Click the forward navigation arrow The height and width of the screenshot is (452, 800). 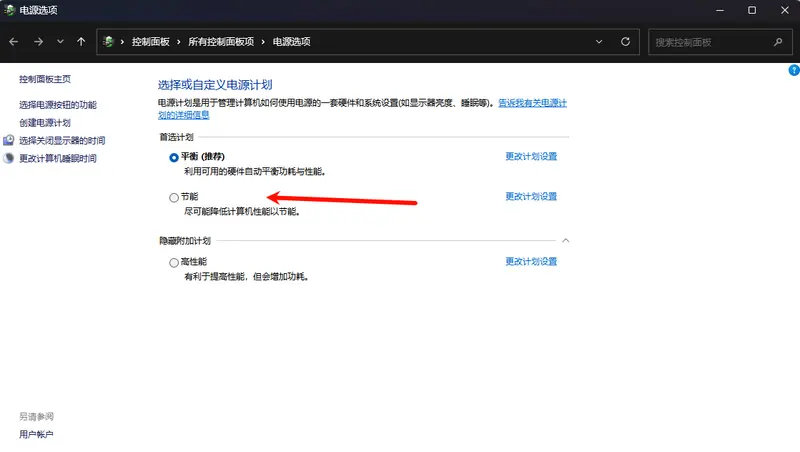tap(37, 42)
